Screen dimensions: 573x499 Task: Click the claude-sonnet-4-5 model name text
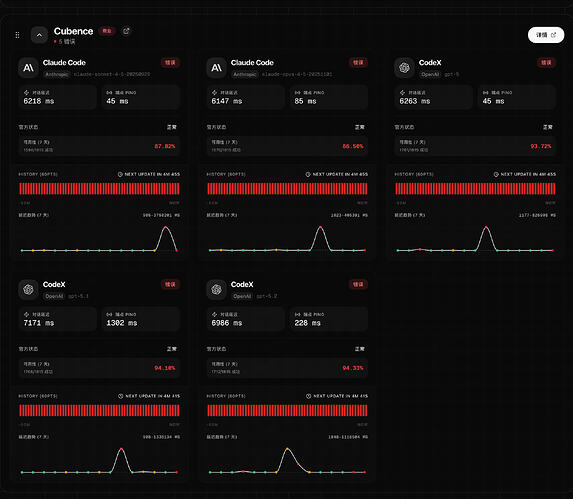(112, 75)
